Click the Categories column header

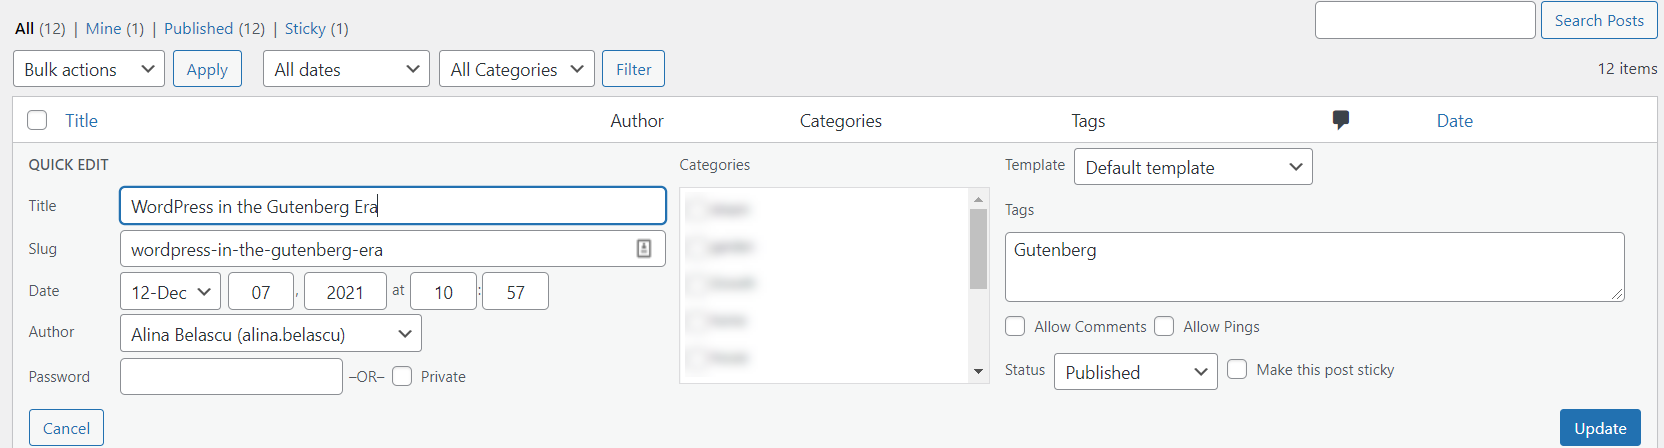tap(841, 120)
